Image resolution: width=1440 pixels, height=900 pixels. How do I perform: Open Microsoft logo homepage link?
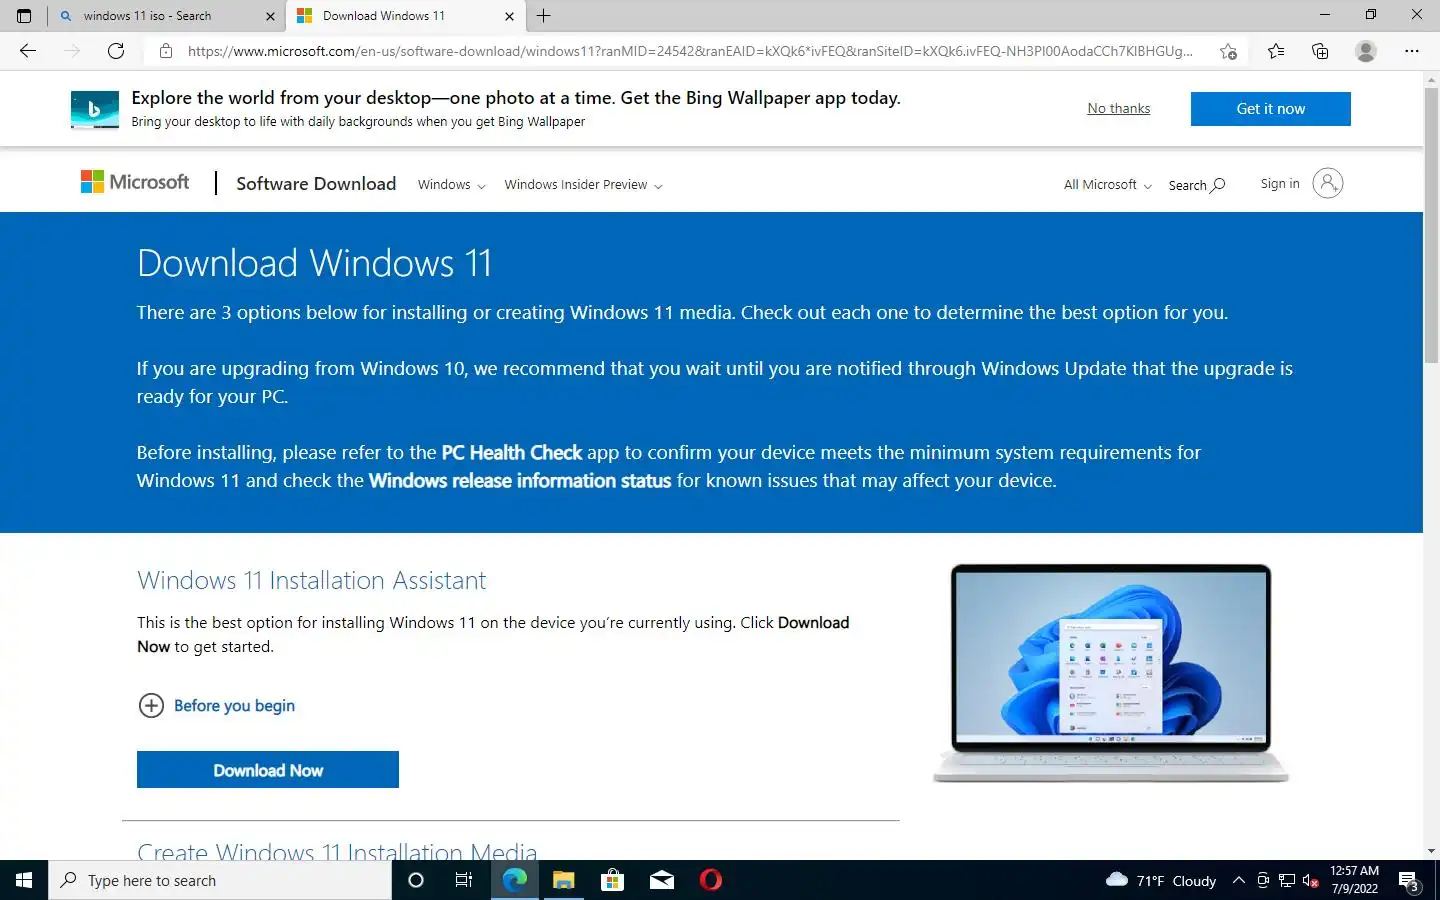pos(135,182)
